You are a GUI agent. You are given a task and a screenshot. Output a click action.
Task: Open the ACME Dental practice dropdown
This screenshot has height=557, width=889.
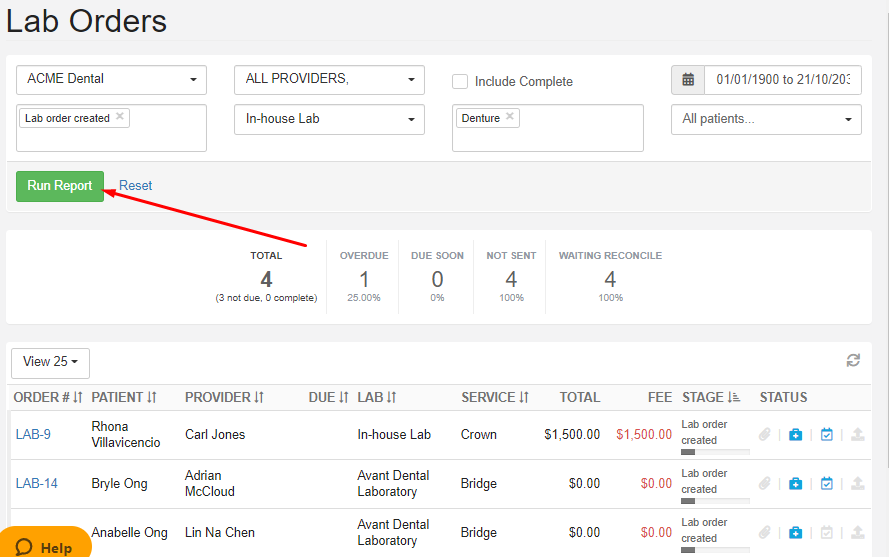[x=111, y=80]
